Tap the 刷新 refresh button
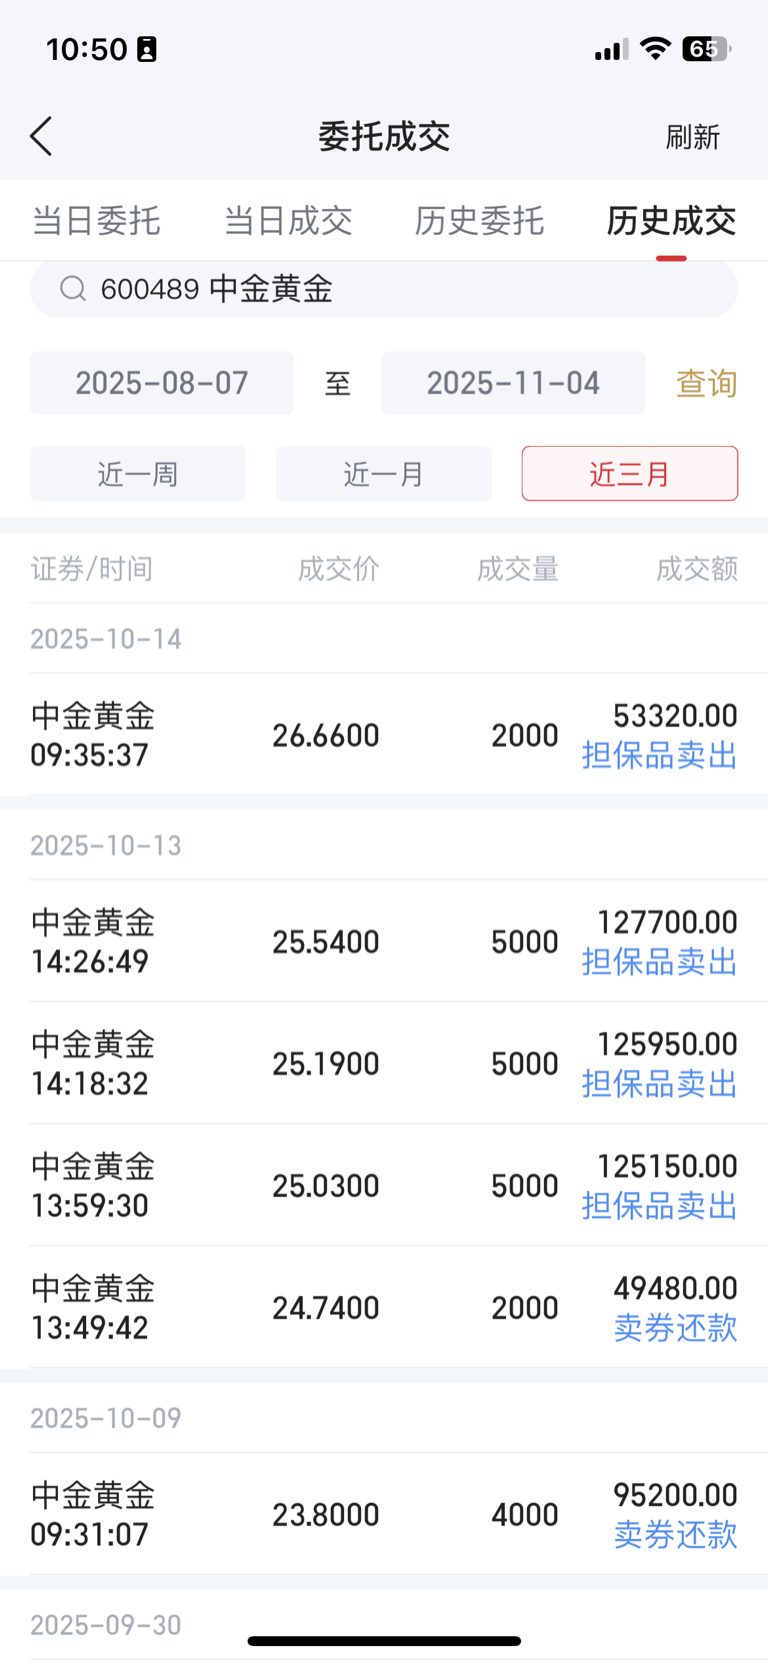The height and width of the screenshot is (1663, 768). 693,137
